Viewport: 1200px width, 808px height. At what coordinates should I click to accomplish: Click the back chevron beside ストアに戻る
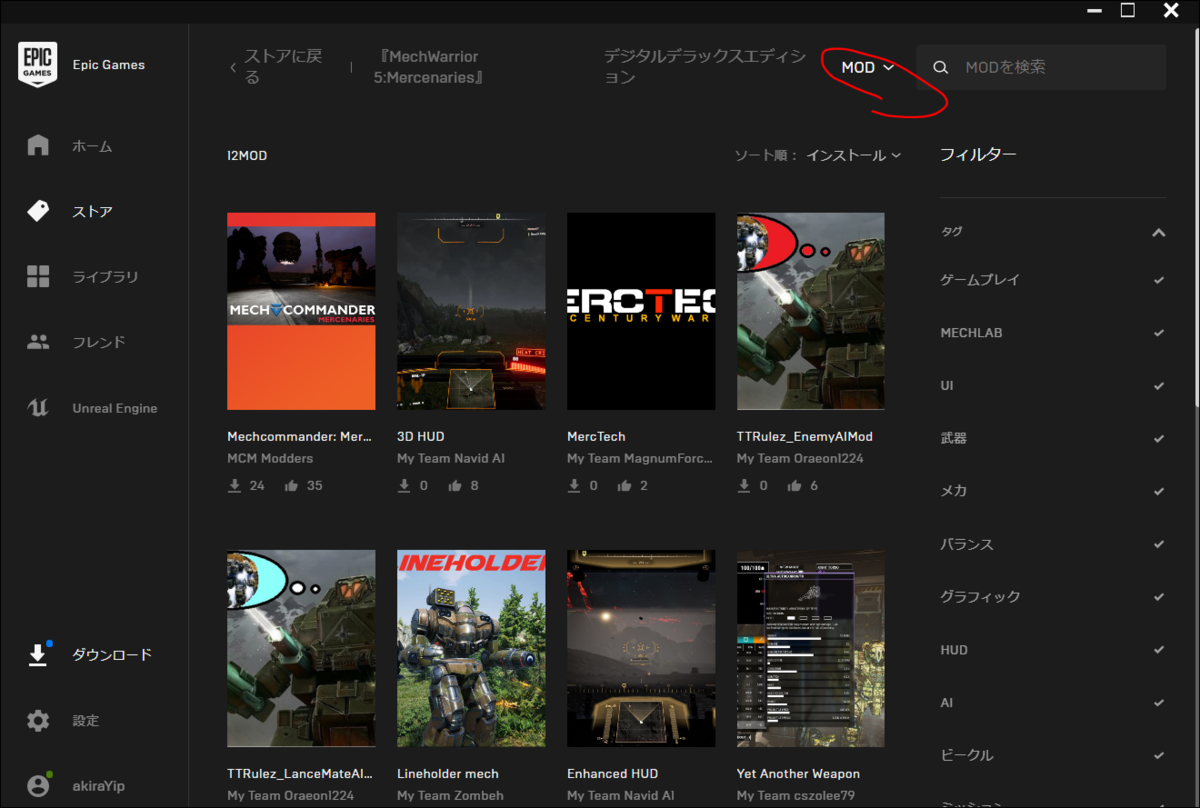coord(233,67)
